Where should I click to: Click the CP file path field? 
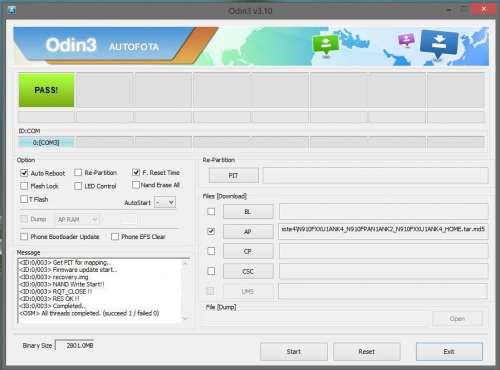[x=383, y=251]
